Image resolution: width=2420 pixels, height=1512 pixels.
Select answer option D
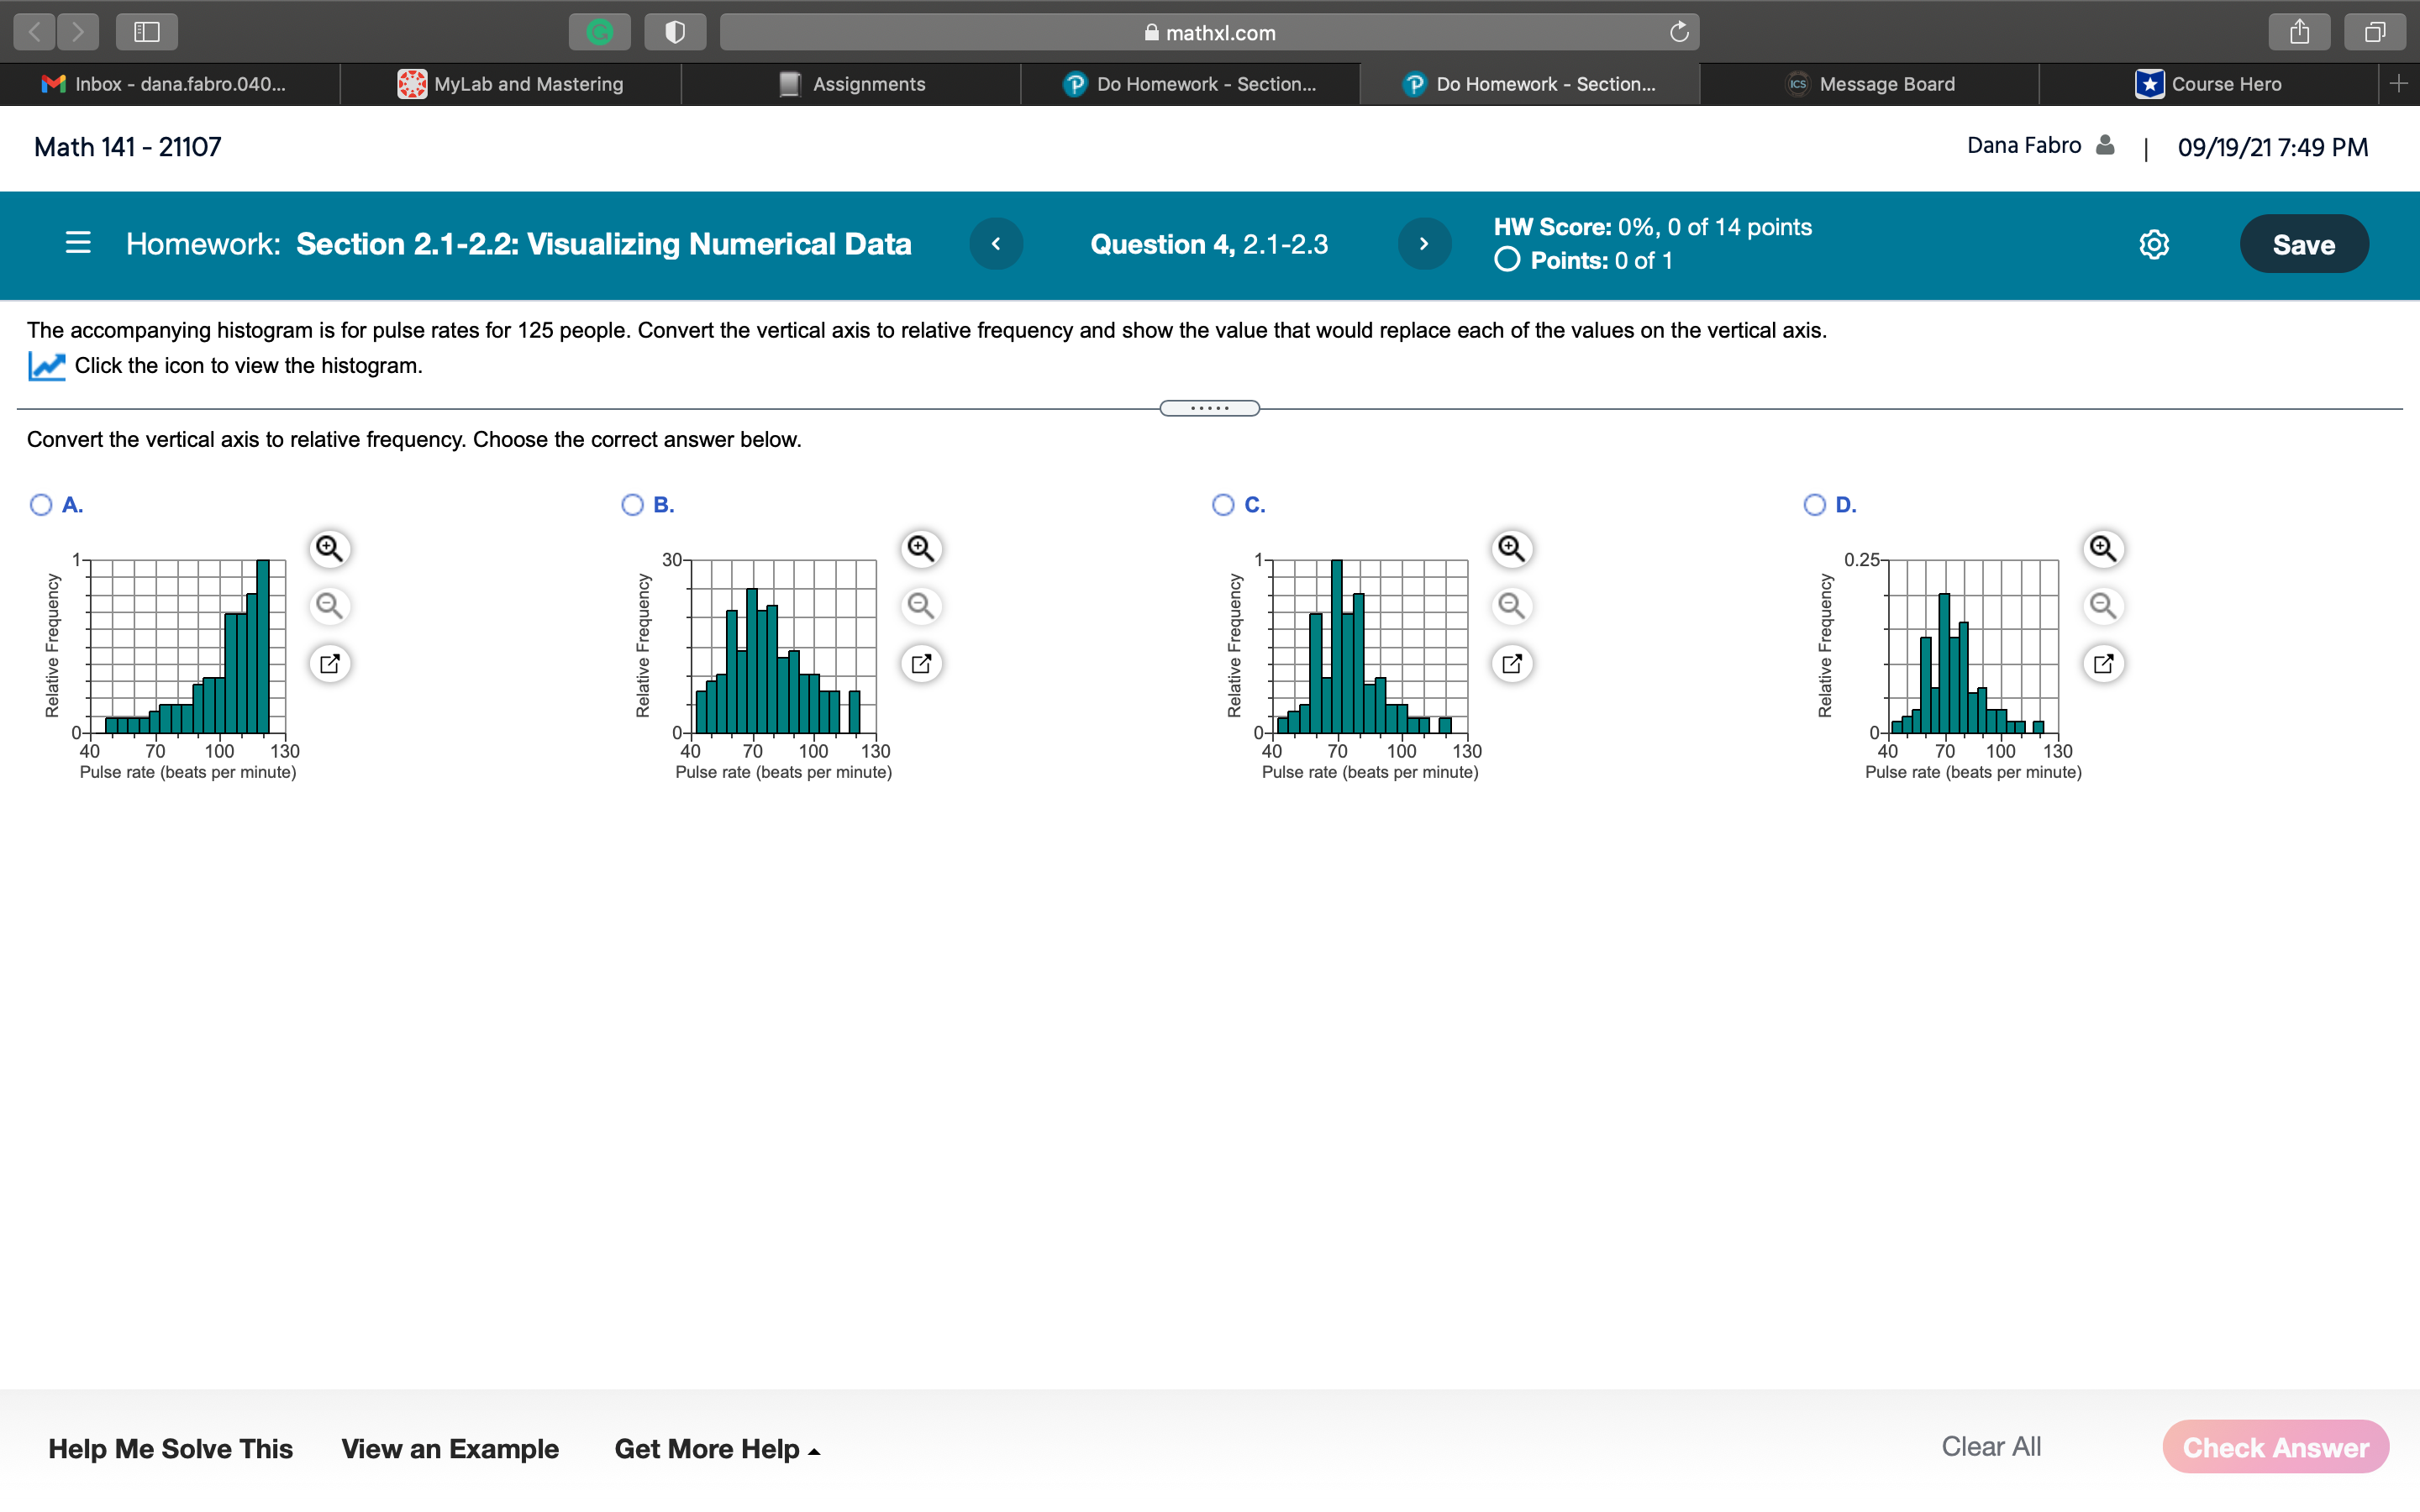pyautogui.click(x=1814, y=505)
